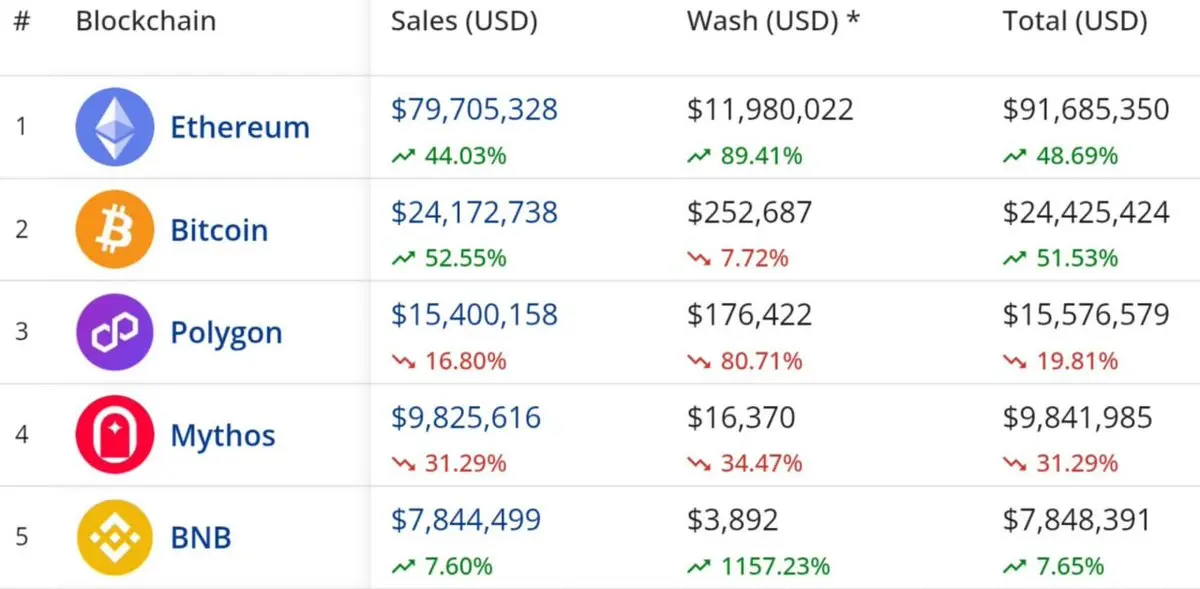Click Ethereum sales value $79,705,328

pyautogui.click(x=474, y=109)
